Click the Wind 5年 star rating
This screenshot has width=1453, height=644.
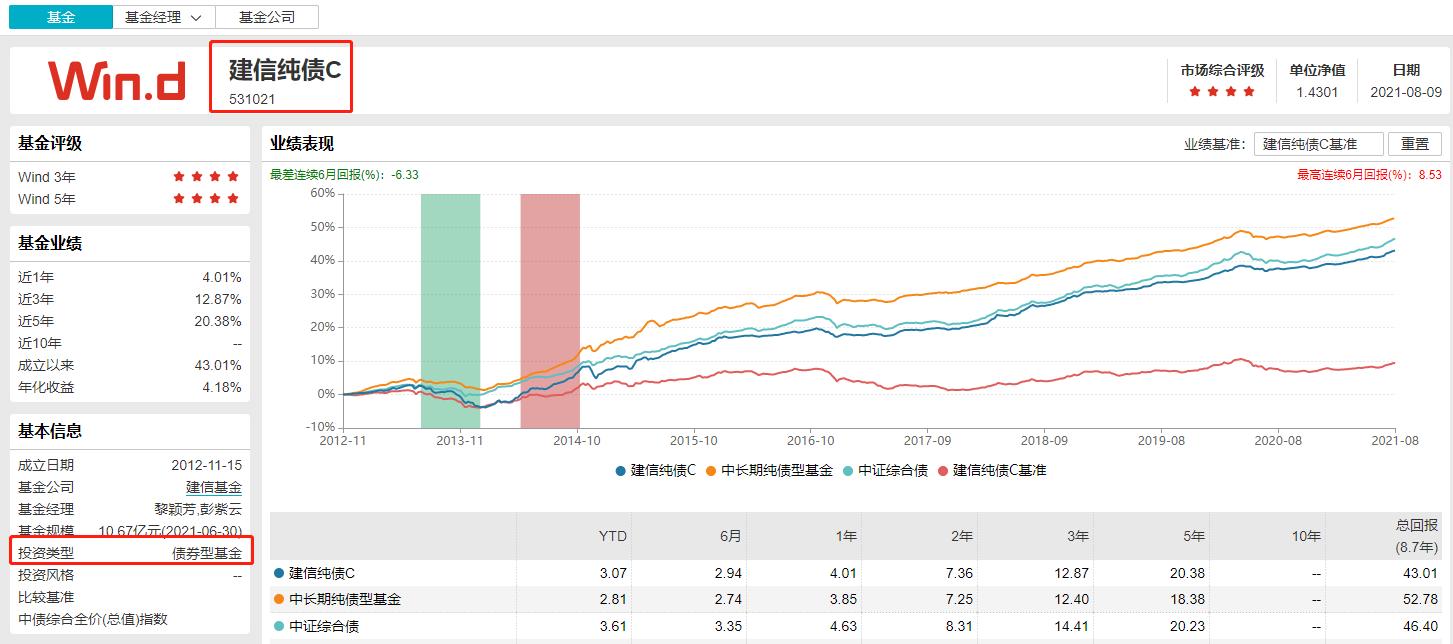[206, 199]
